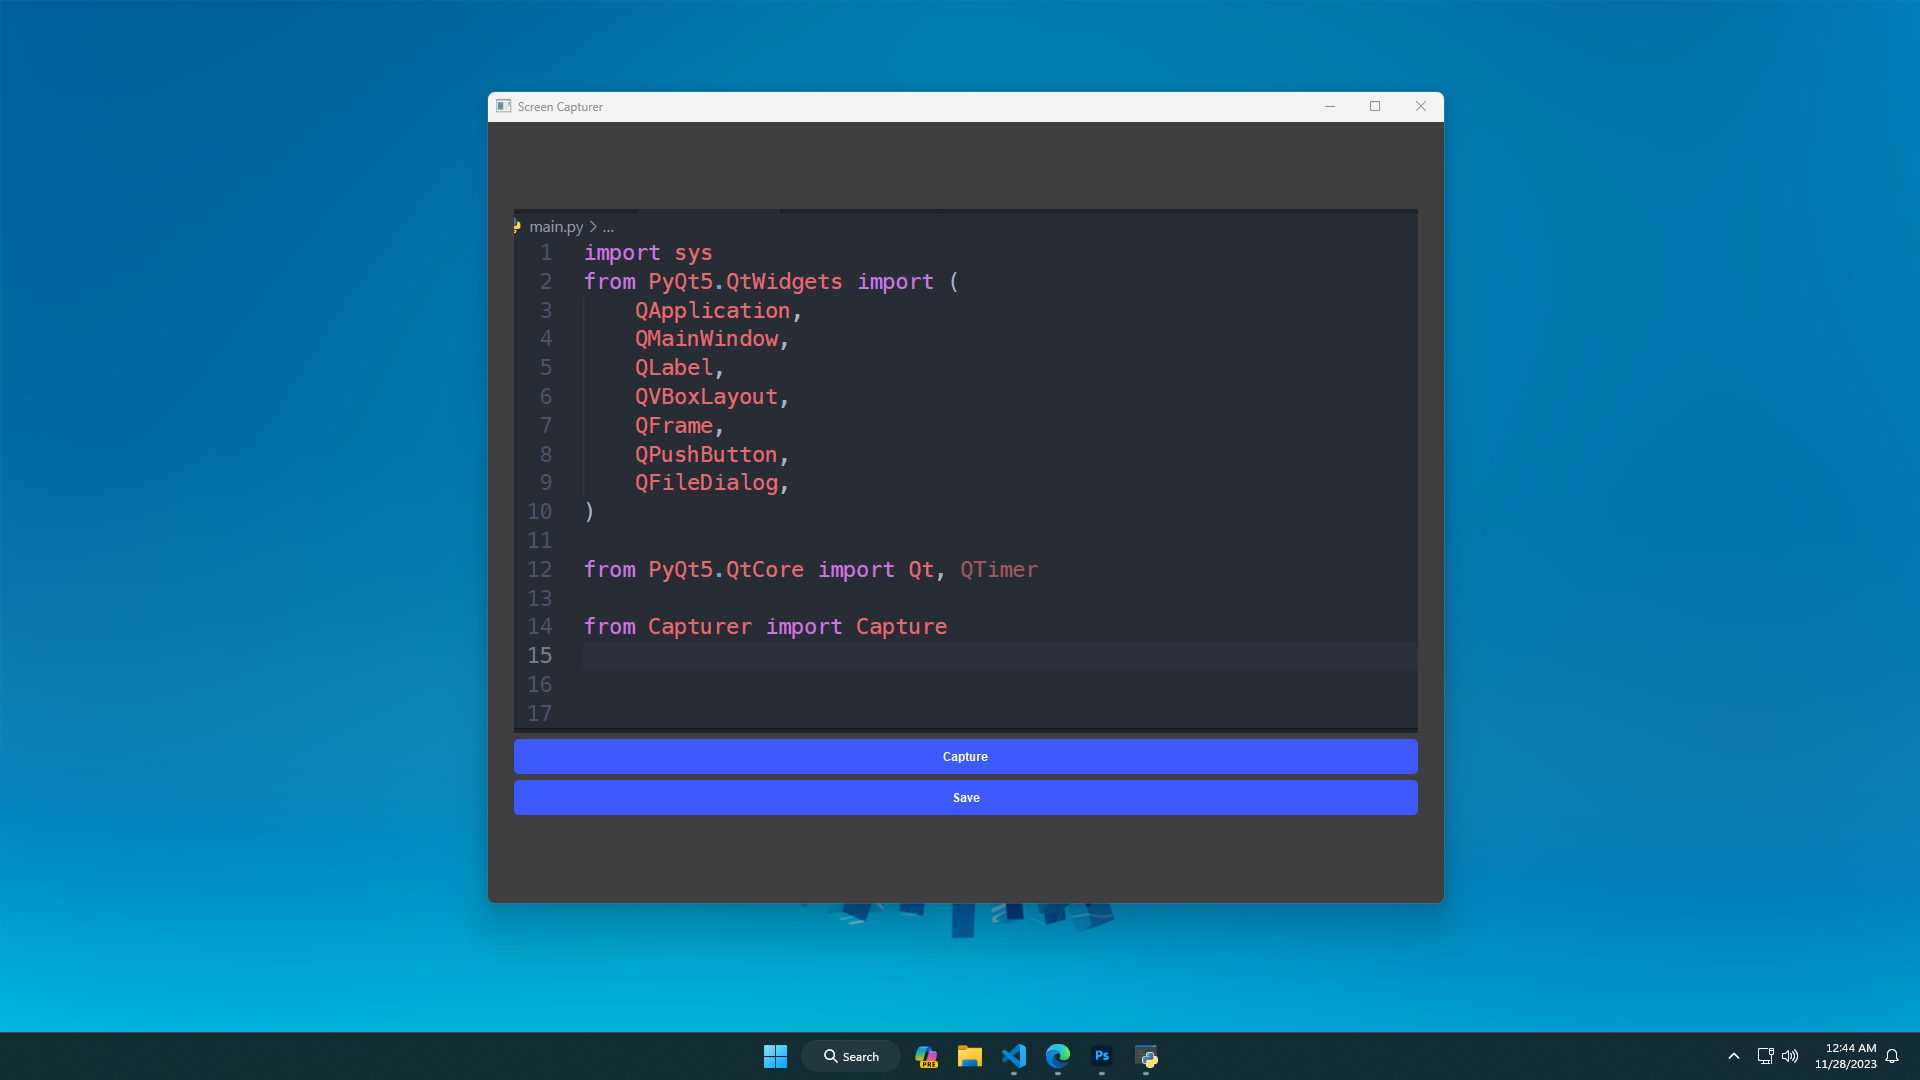Click the Save button
The height and width of the screenshot is (1080, 1920).
click(965, 797)
